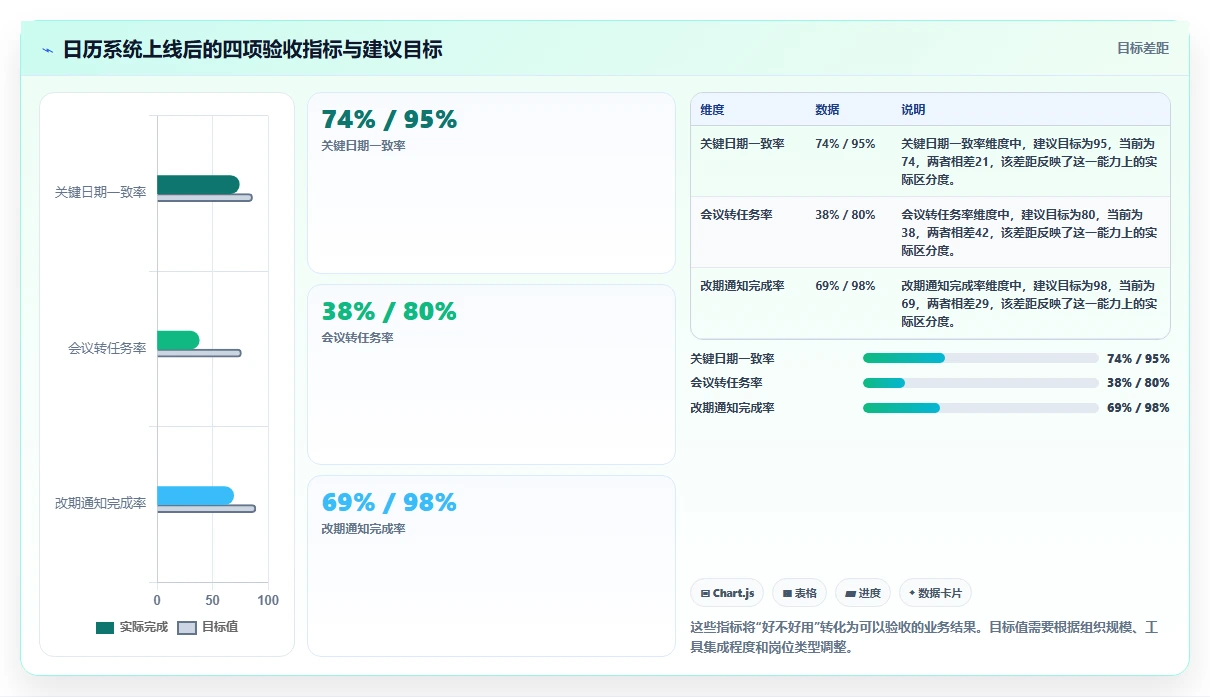1210x697 pixels.
Task: Click progress value 69% / 98%
Action: 1138,408
